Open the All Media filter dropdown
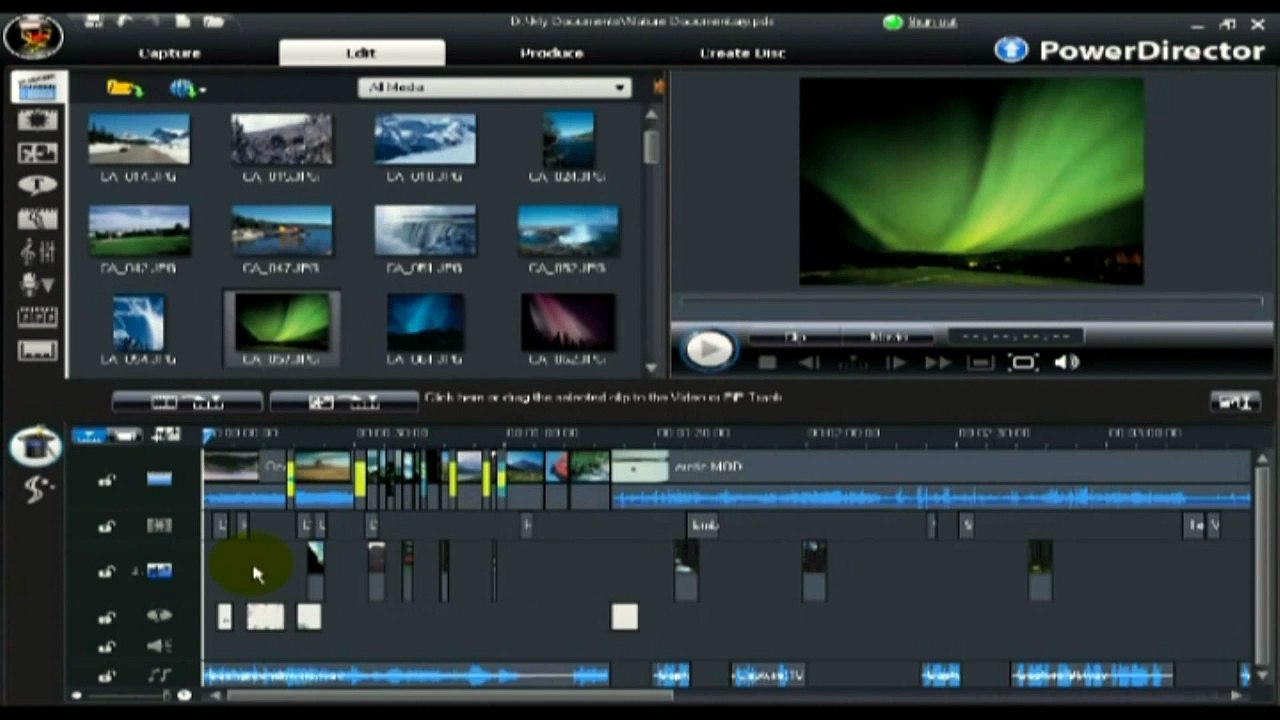 point(495,88)
